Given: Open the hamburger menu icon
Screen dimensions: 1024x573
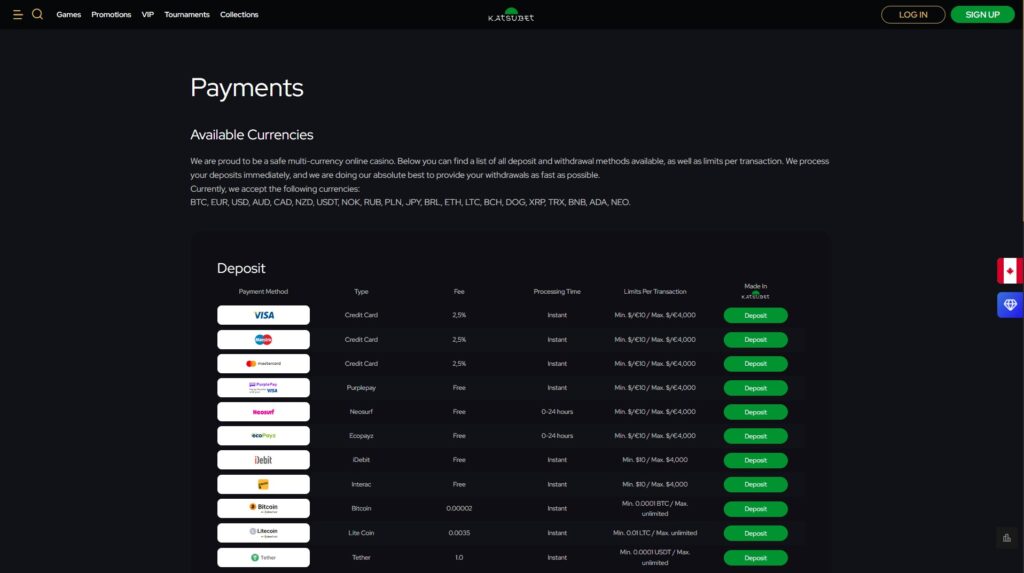Looking at the screenshot, I should [18, 14].
